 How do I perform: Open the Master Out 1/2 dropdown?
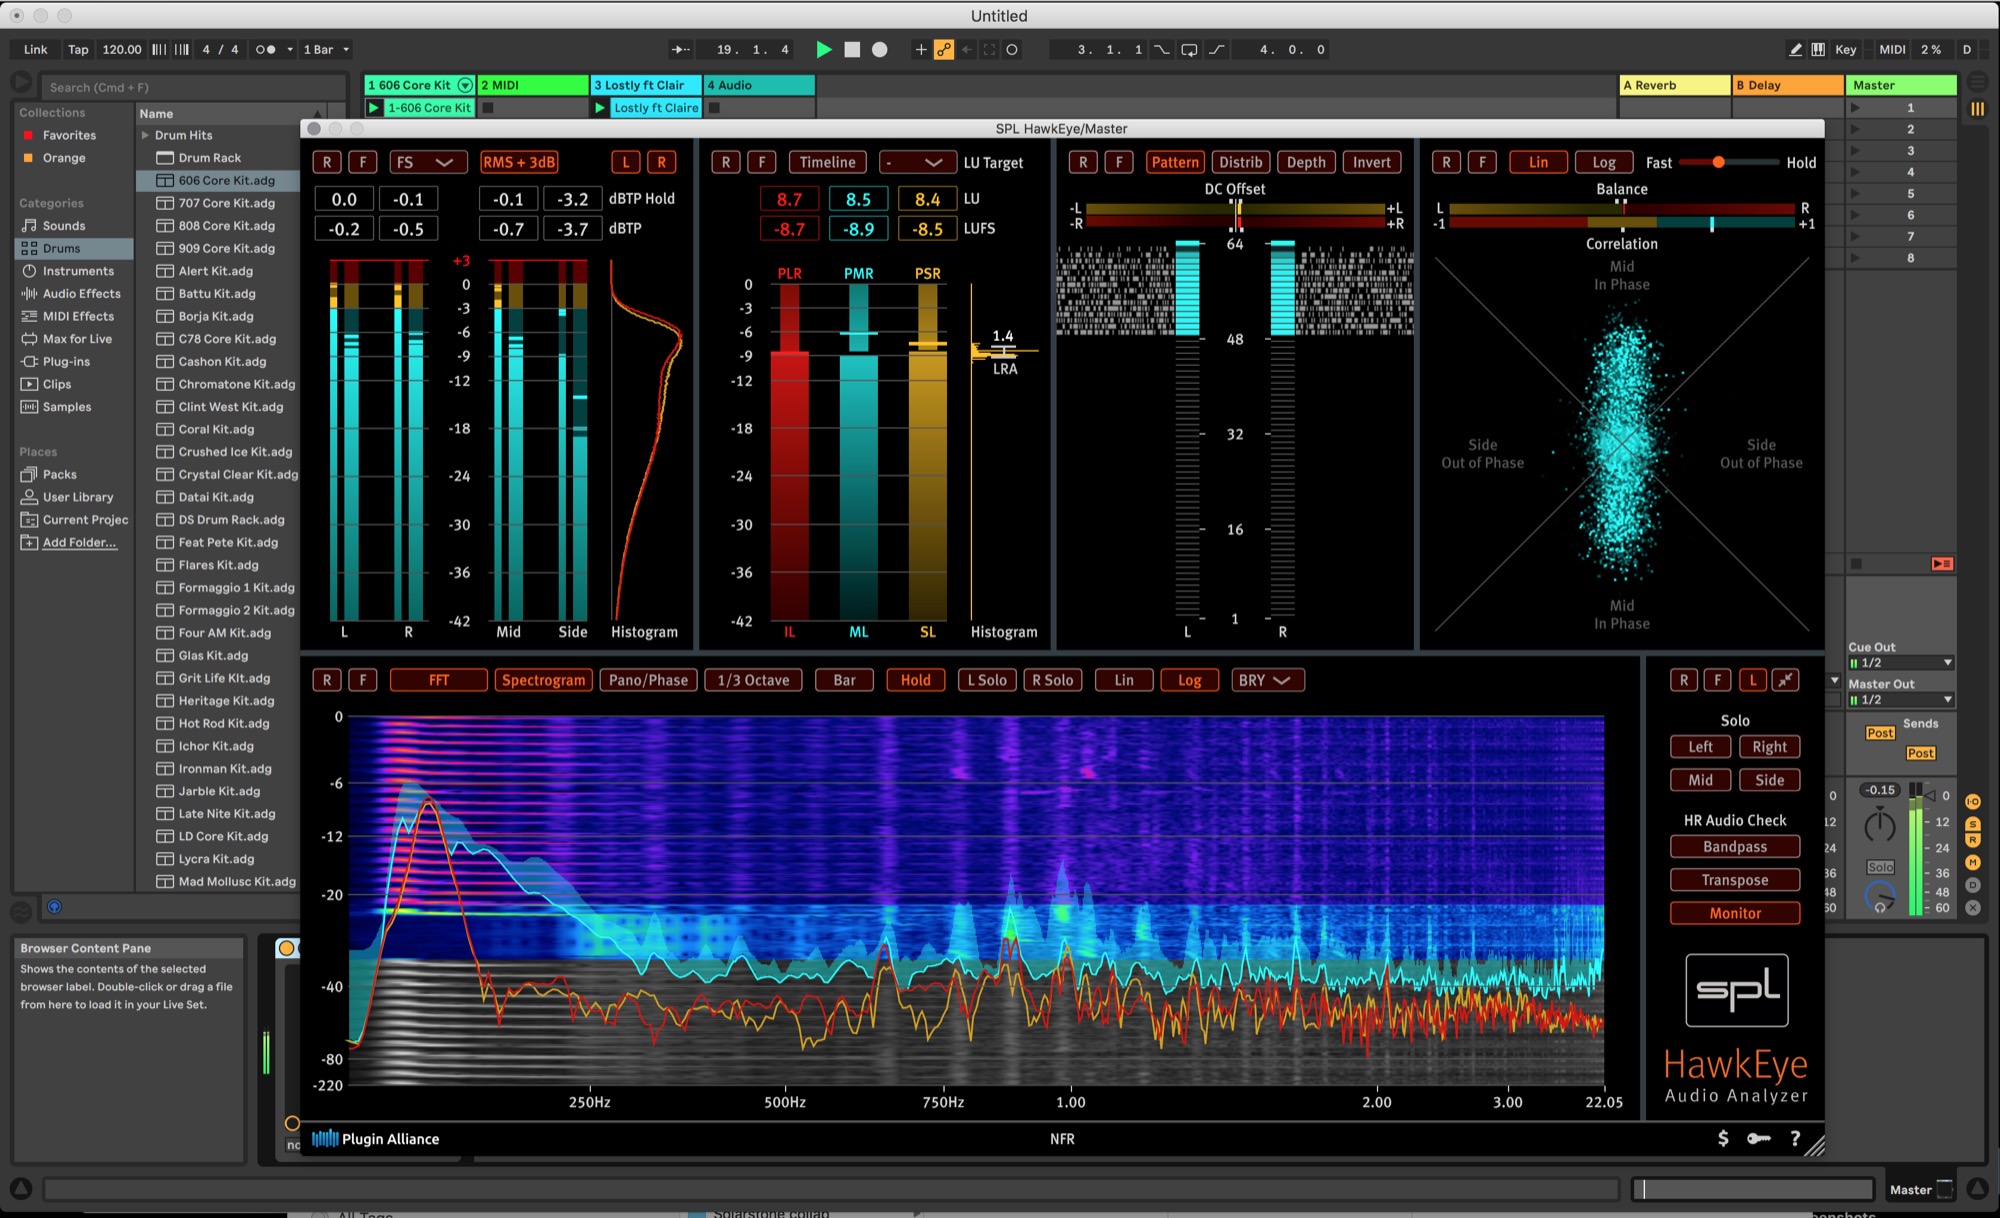[1901, 700]
